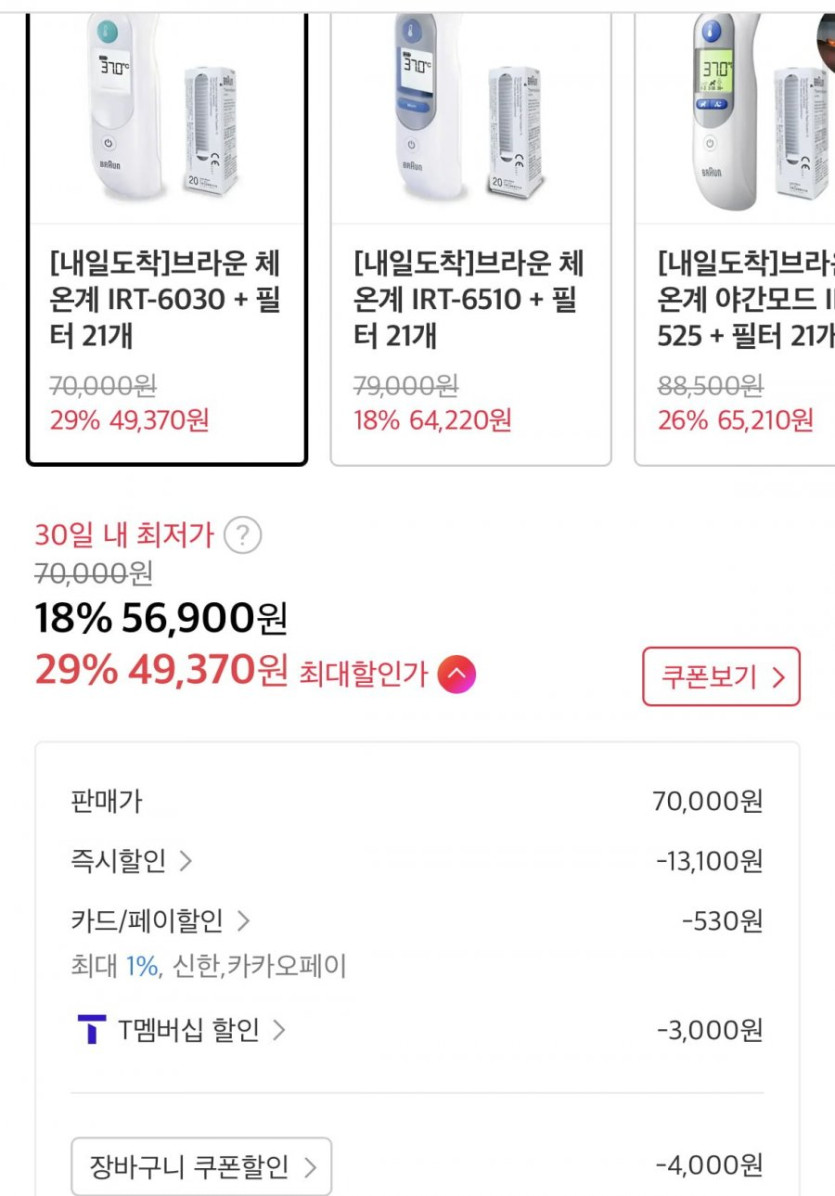Open the 장바구니 쿠폰할인 button
Viewport: 835px width, 1196px height.
201,1166
